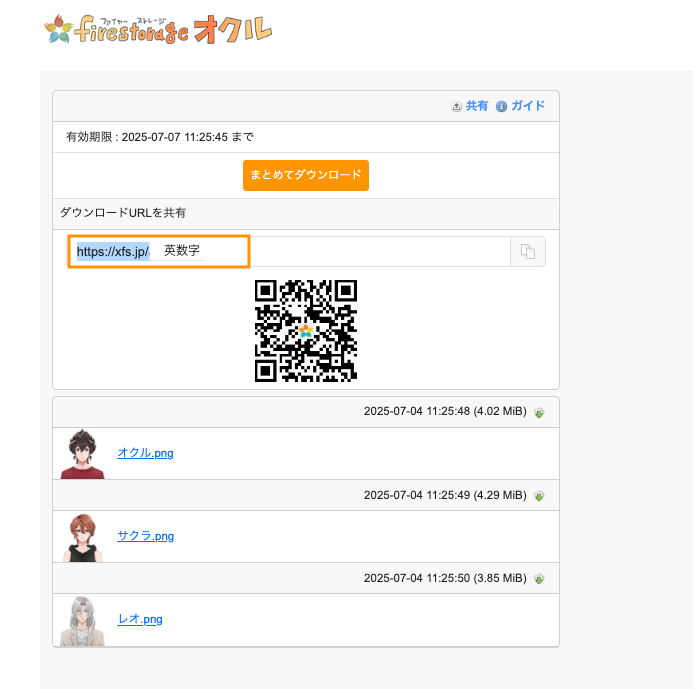The width and height of the screenshot is (693, 689).
Task: Click the サクラ.png character thumbnail
Action: click(83, 537)
